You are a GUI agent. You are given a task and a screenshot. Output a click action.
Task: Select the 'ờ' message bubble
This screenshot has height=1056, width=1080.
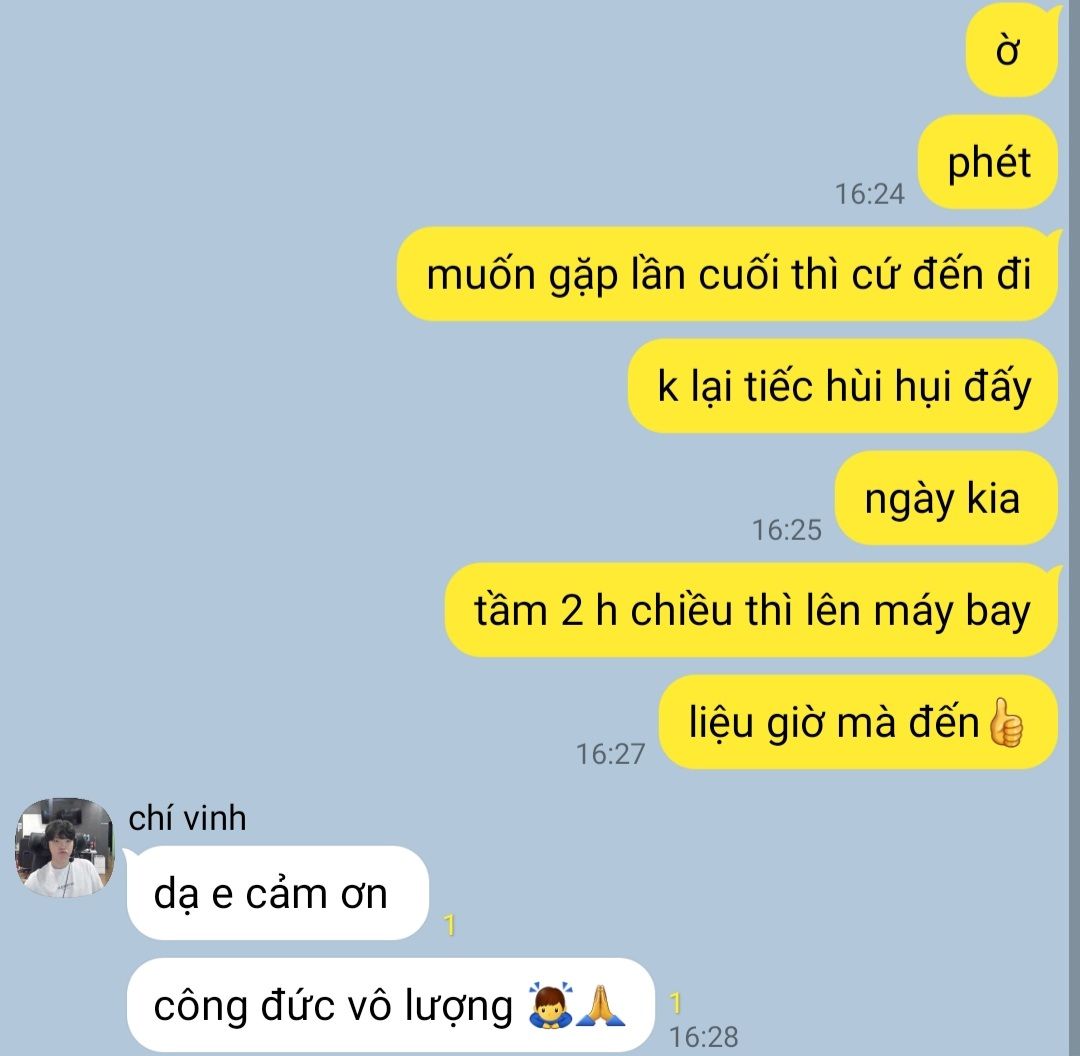click(1012, 51)
